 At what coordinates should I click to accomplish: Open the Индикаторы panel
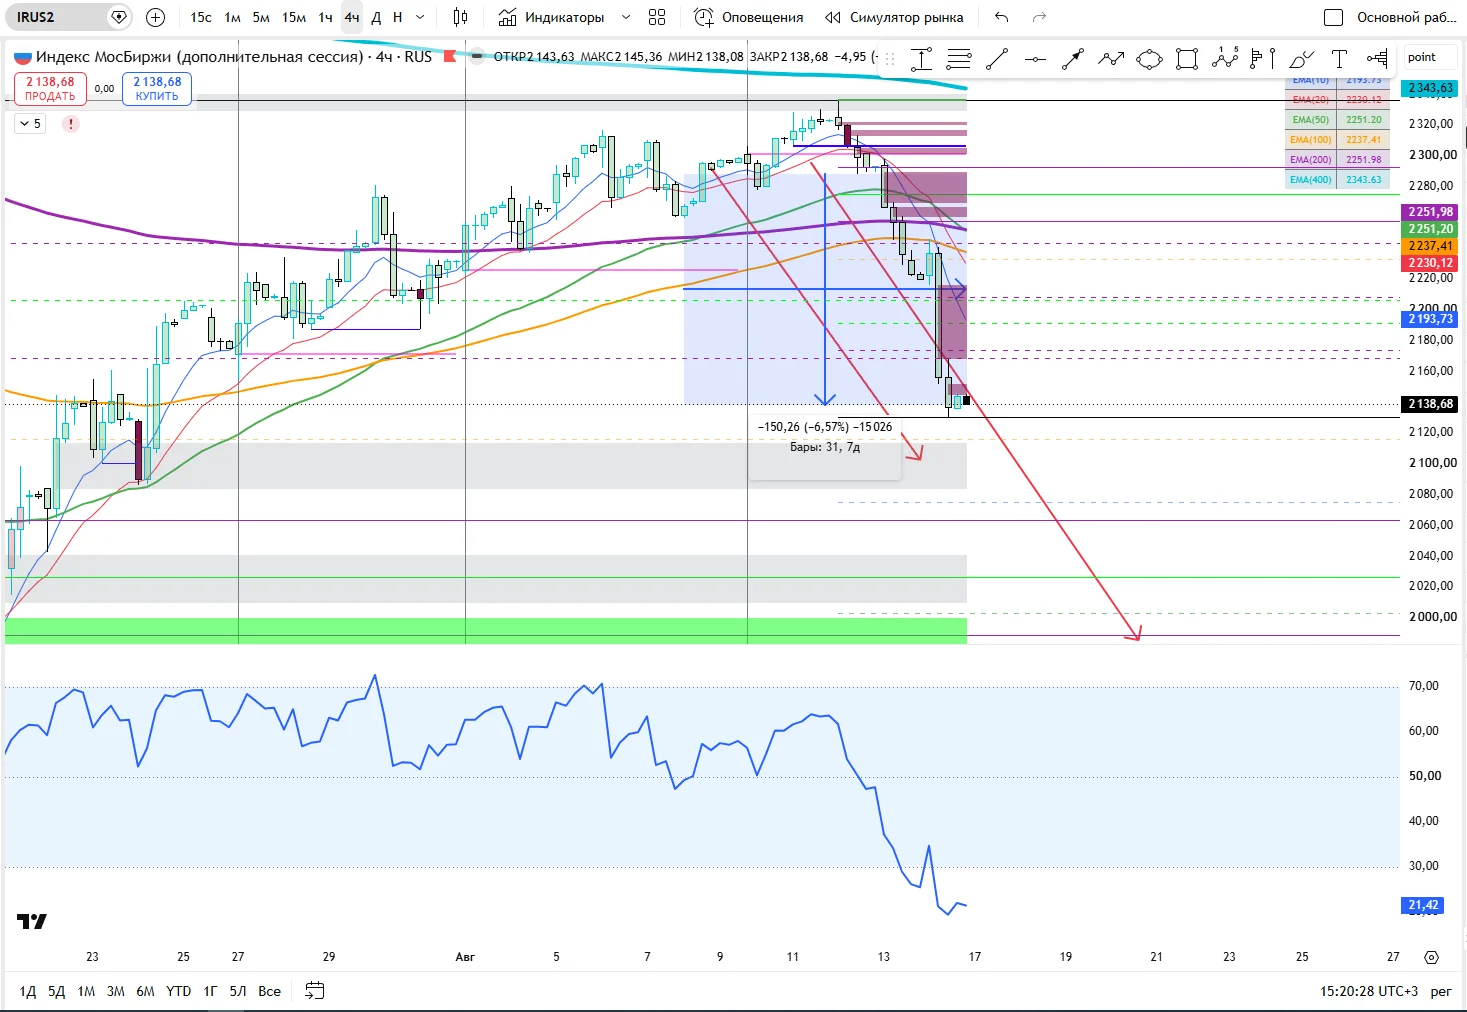[552, 17]
